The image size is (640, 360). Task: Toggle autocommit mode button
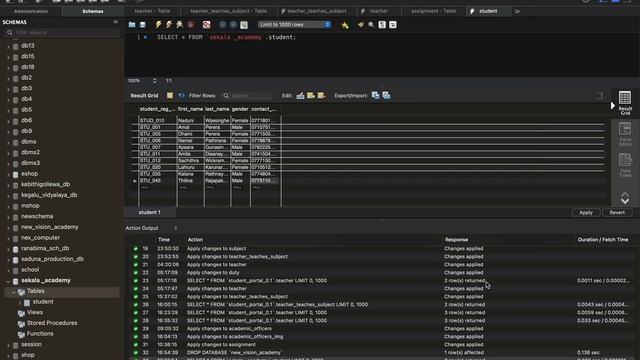[x=244, y=25]
